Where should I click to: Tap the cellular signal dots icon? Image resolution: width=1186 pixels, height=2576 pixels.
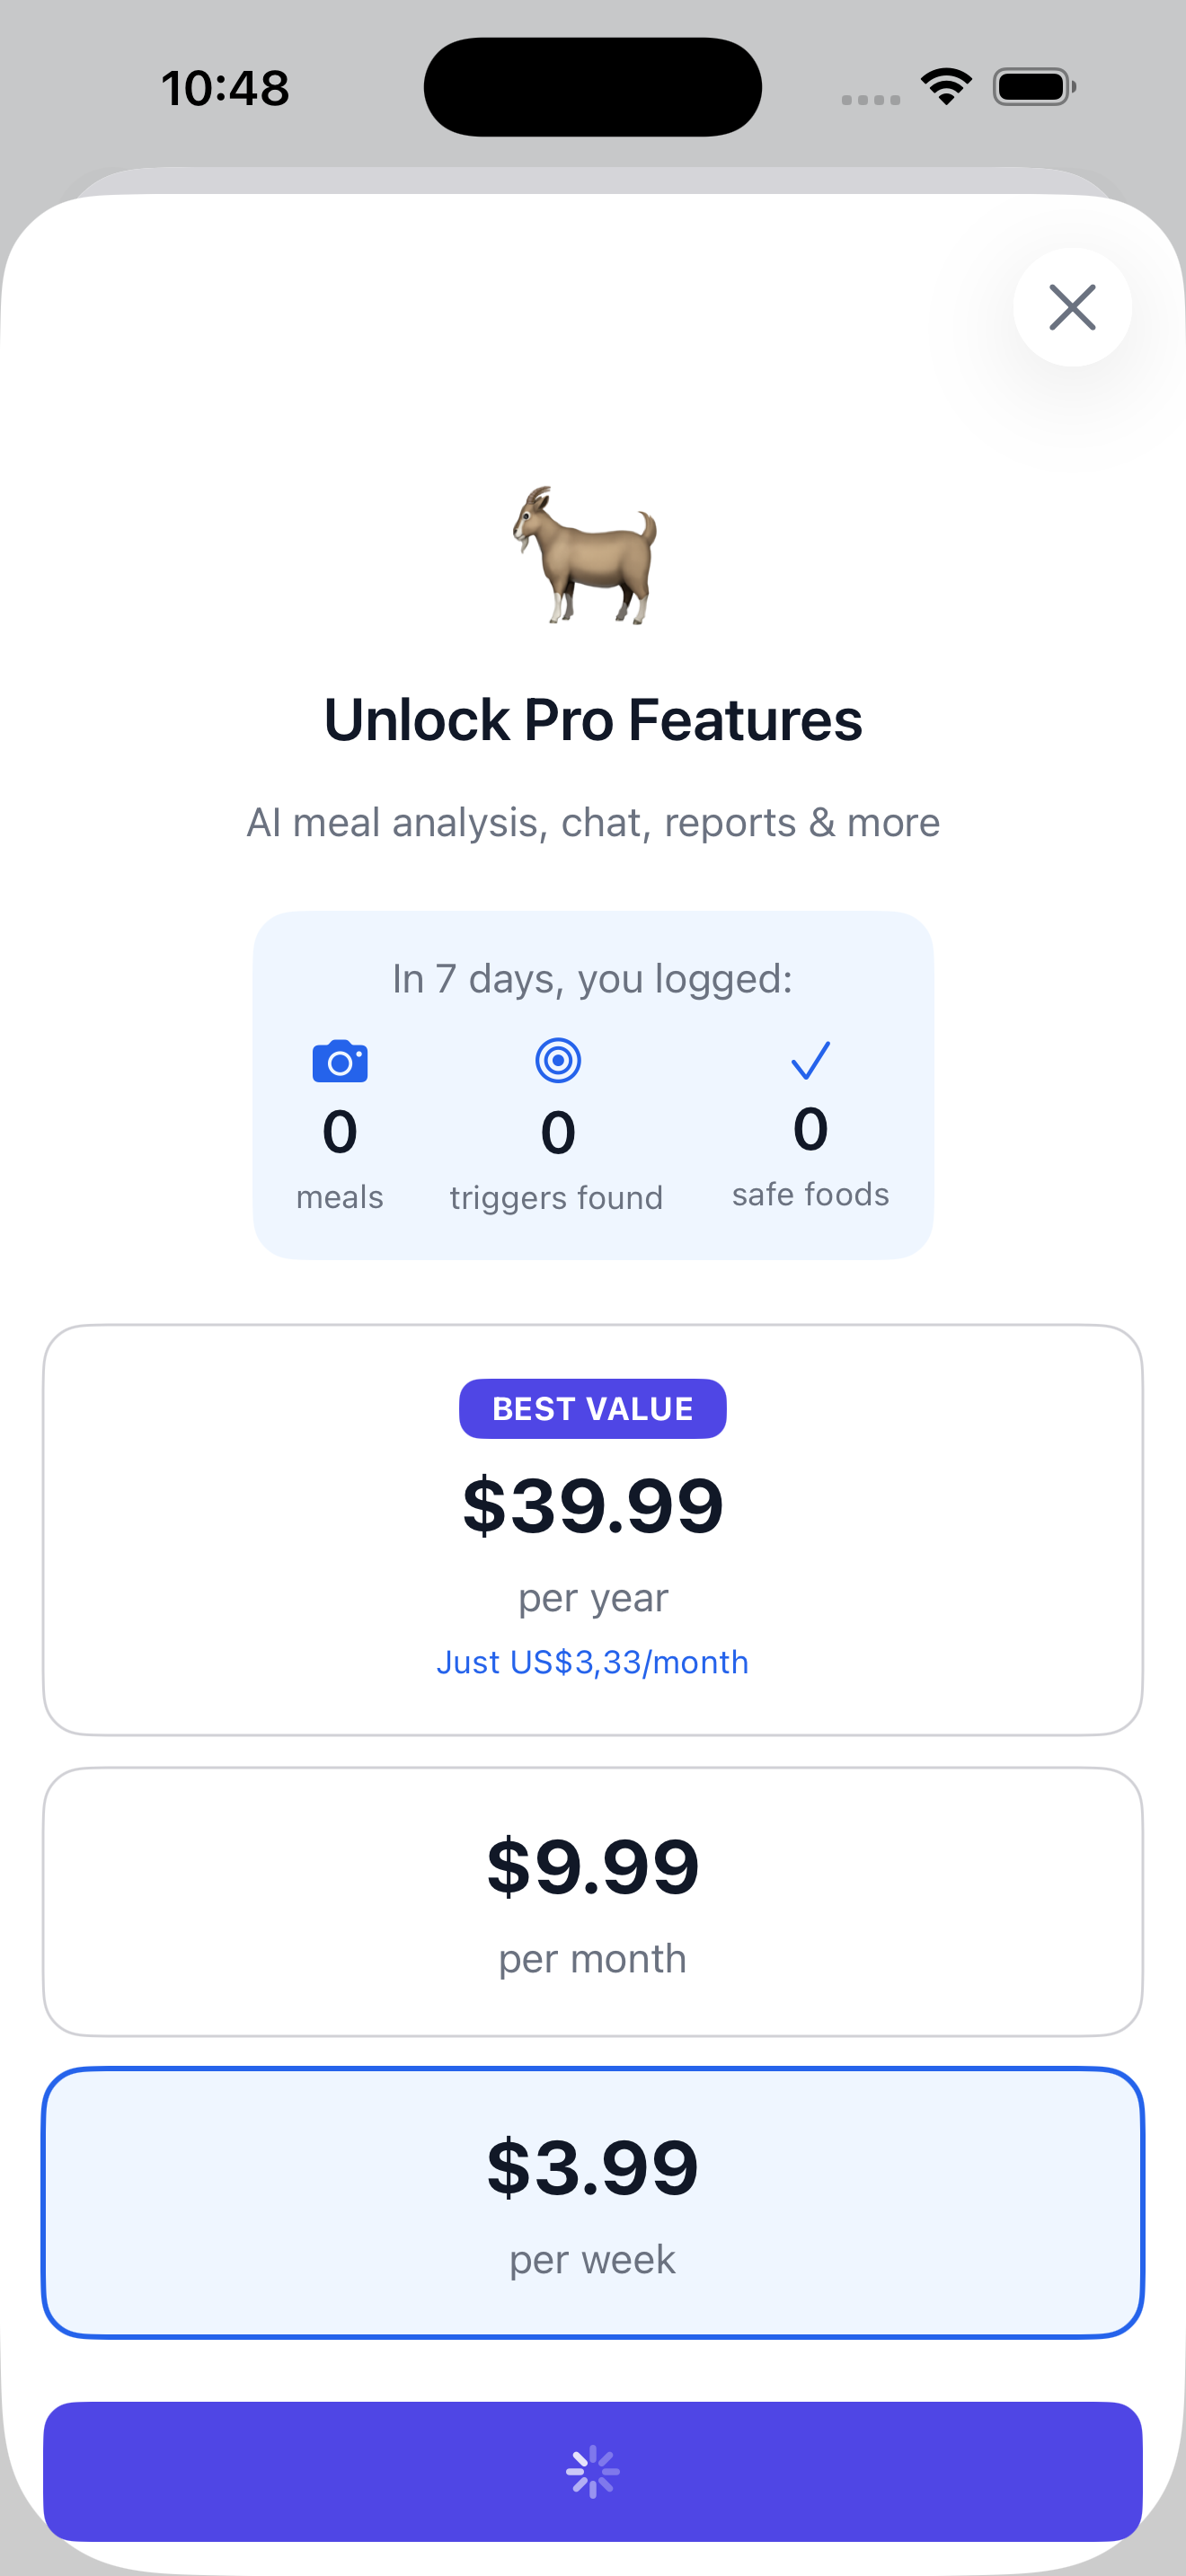[870, 99]
